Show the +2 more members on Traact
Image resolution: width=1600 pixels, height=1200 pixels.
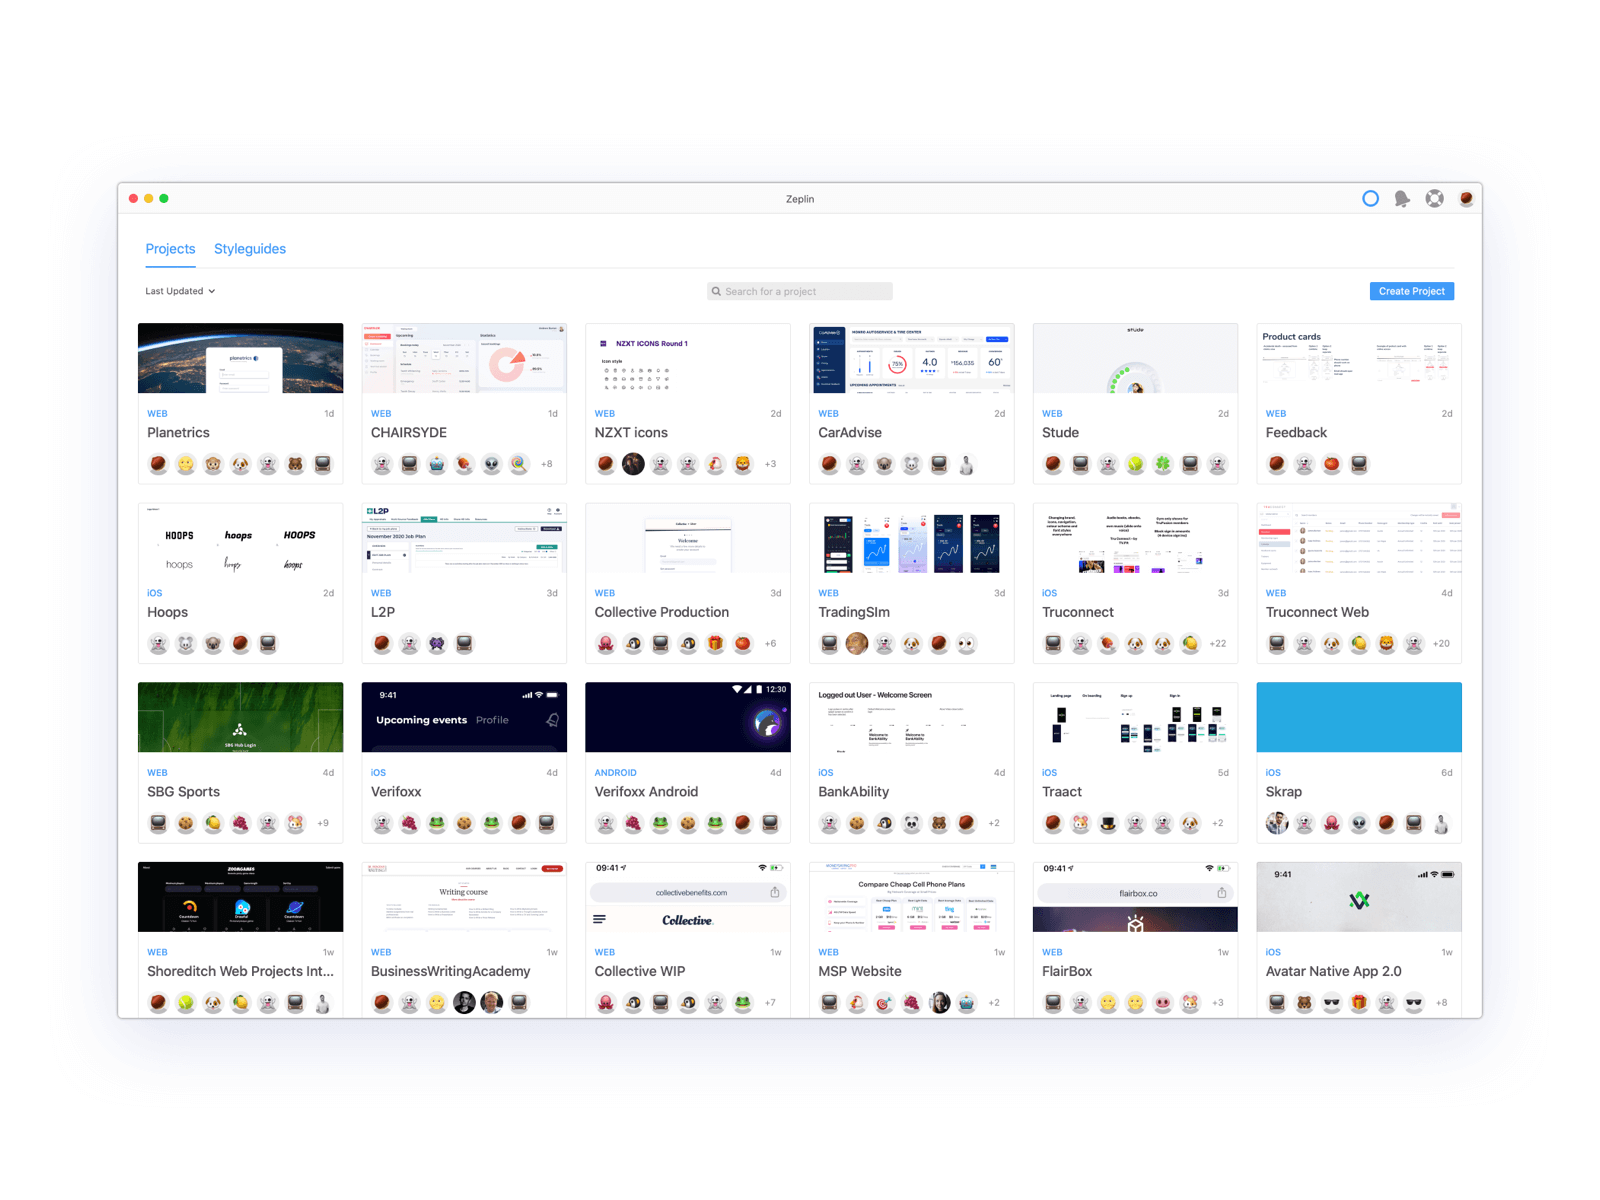pos(1218,823)
